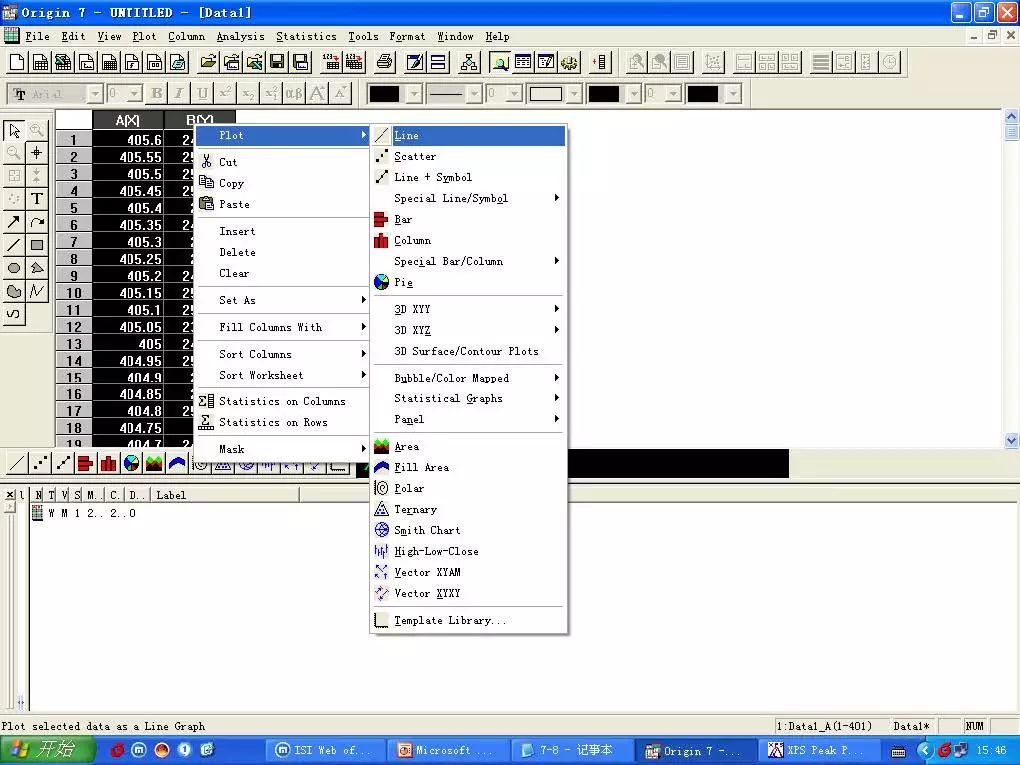The height and width of the screenshot is (765, 1020).
Task: Click Area plot icon on bottom toolbar
Action: tap(154, 463)
